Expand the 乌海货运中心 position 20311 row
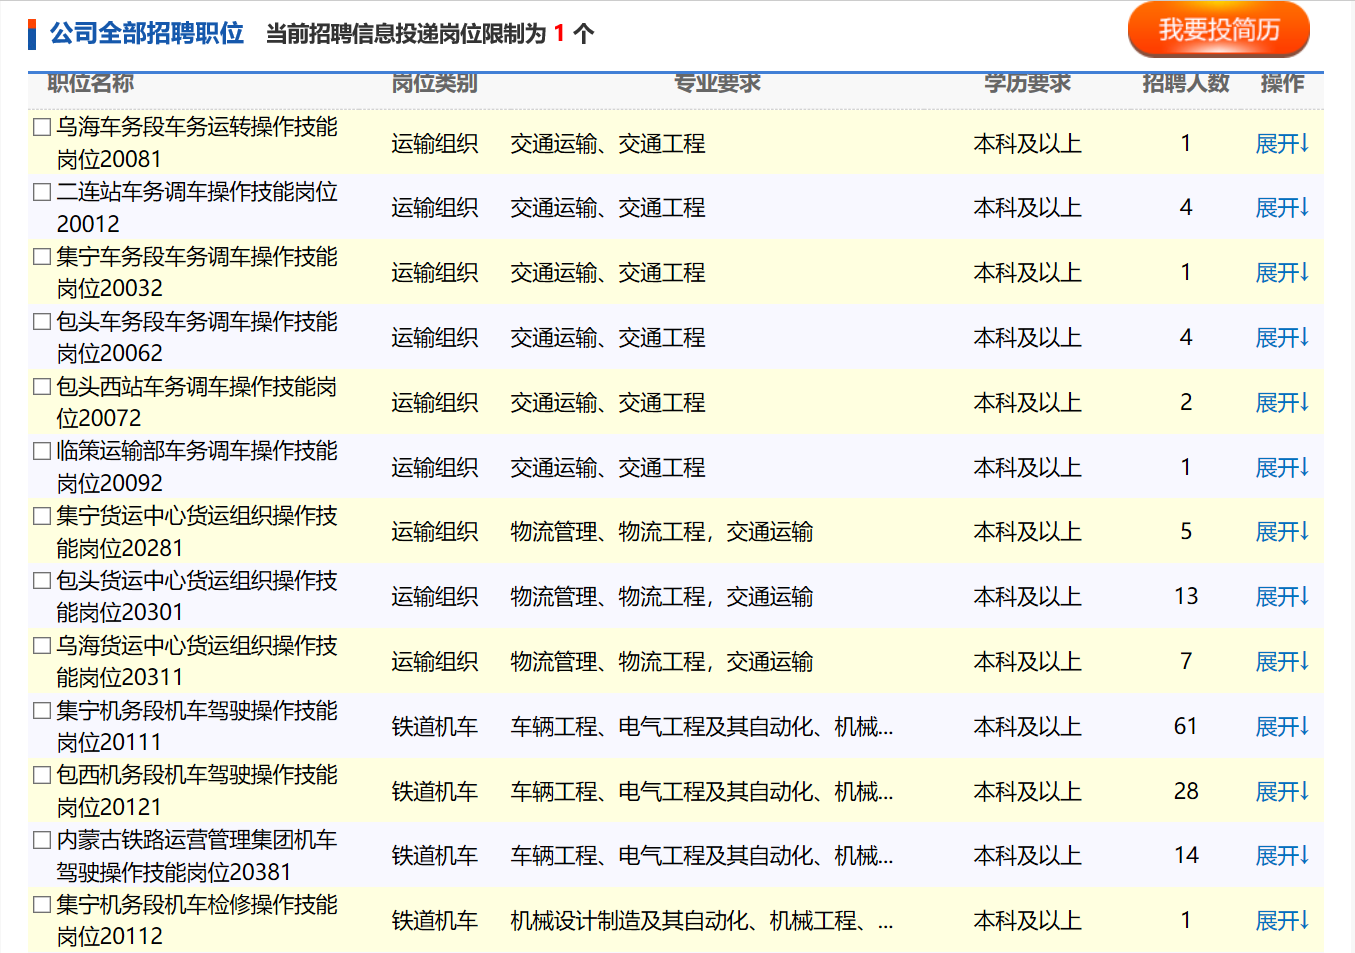The height and width of the screenshot is (953, 1355). click(1282, 662)
